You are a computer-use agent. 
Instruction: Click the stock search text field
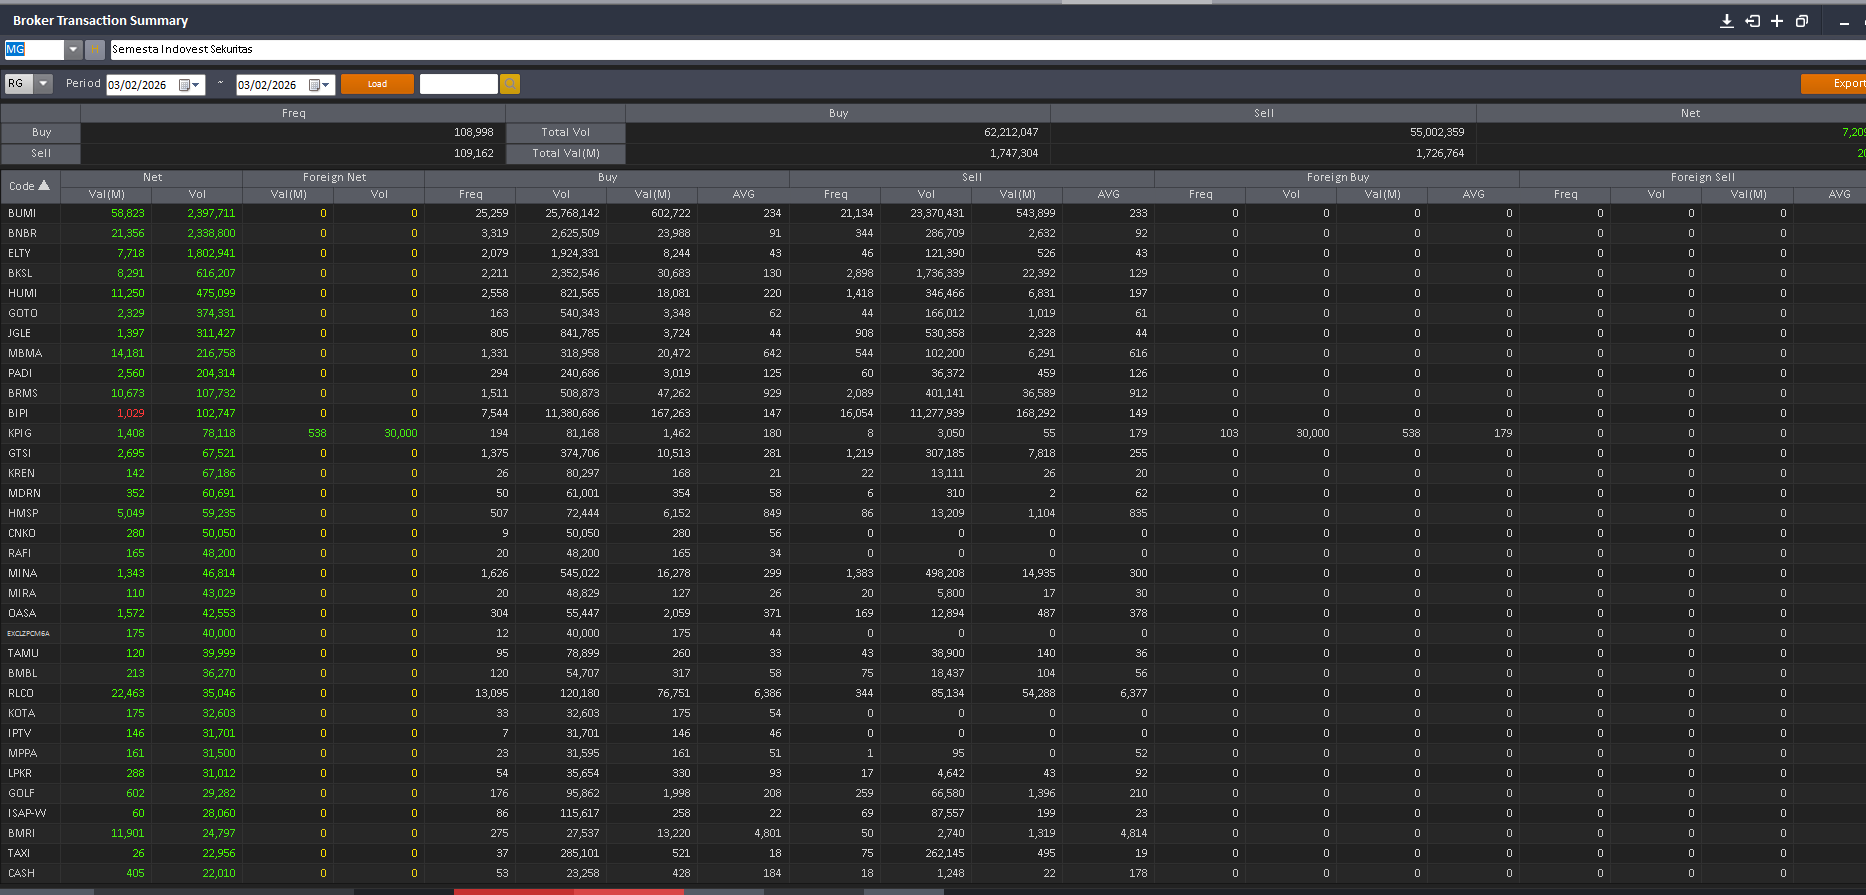point(458,84)
